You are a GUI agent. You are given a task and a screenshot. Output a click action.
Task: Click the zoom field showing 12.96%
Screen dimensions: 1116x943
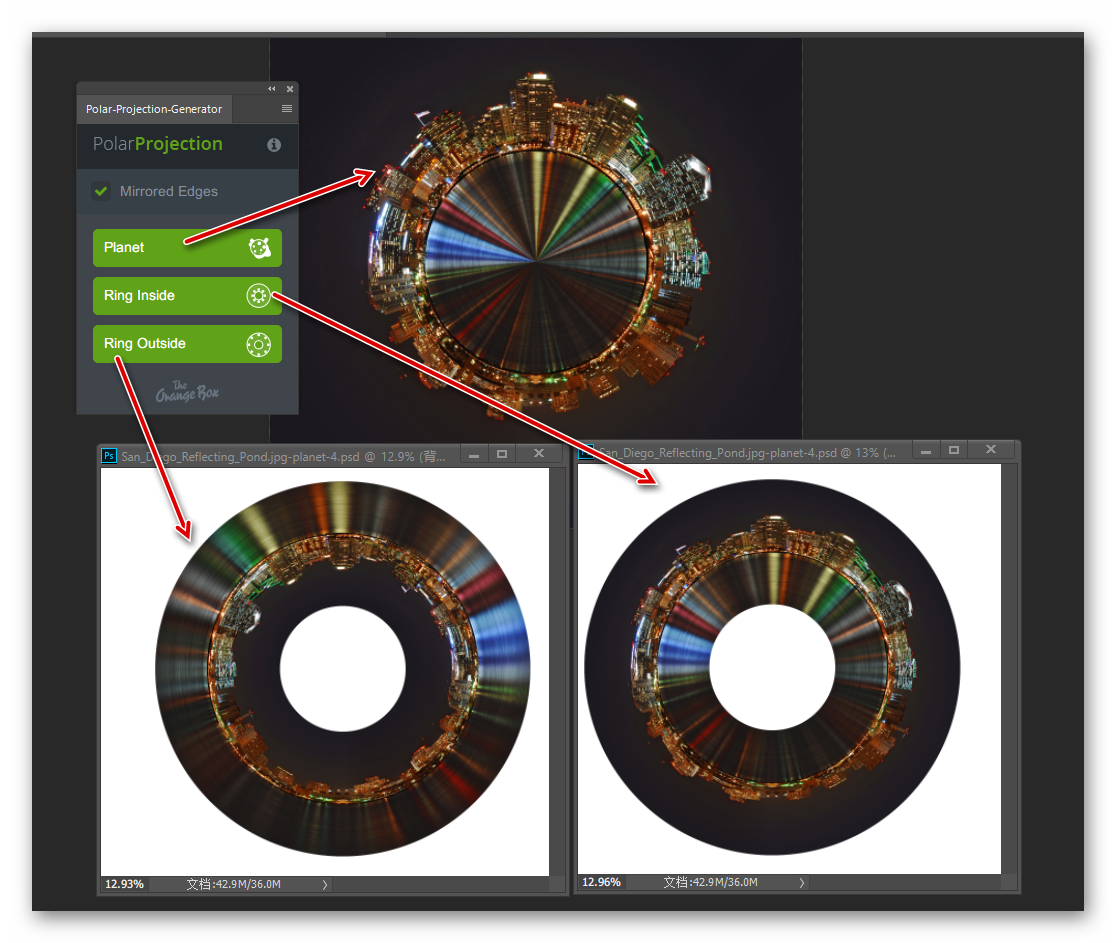point(601,882)
